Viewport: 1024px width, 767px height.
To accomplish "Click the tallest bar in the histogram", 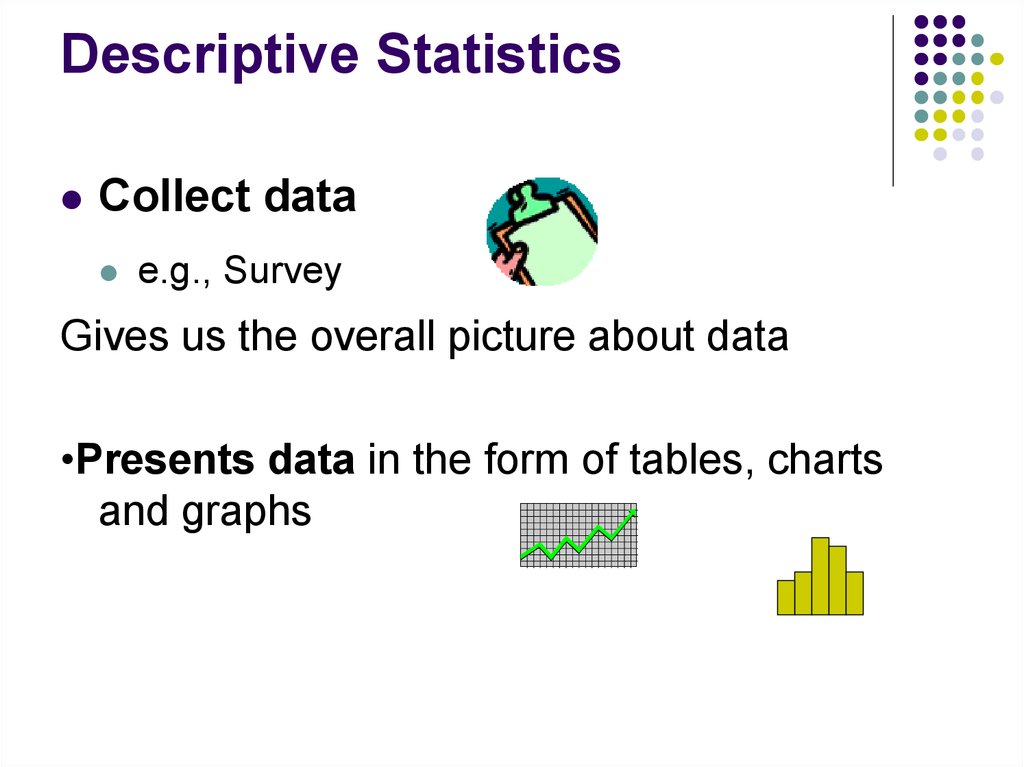I will pos(820,576).
